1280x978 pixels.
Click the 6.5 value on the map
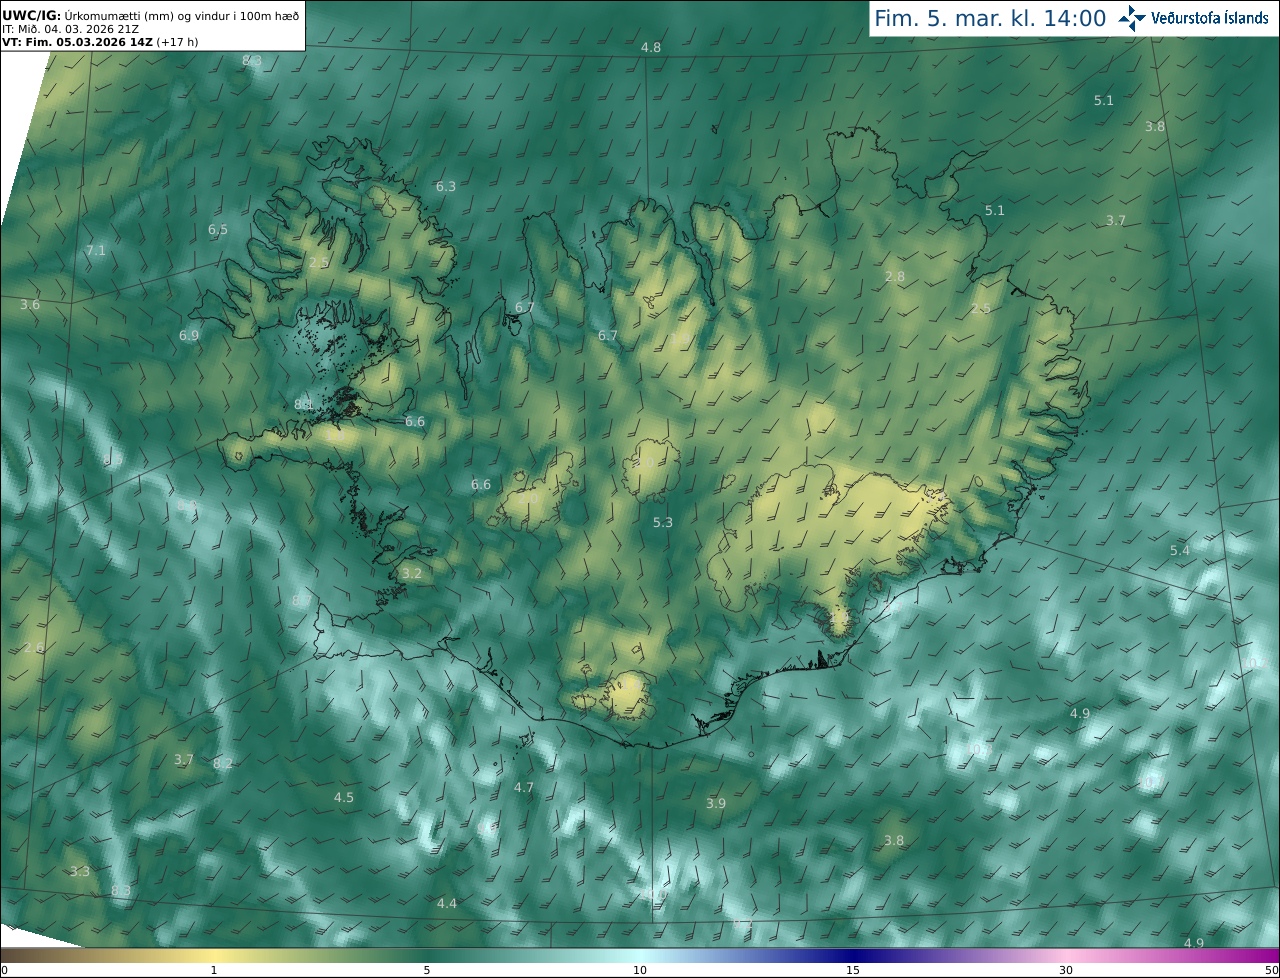tap(218, 230)
